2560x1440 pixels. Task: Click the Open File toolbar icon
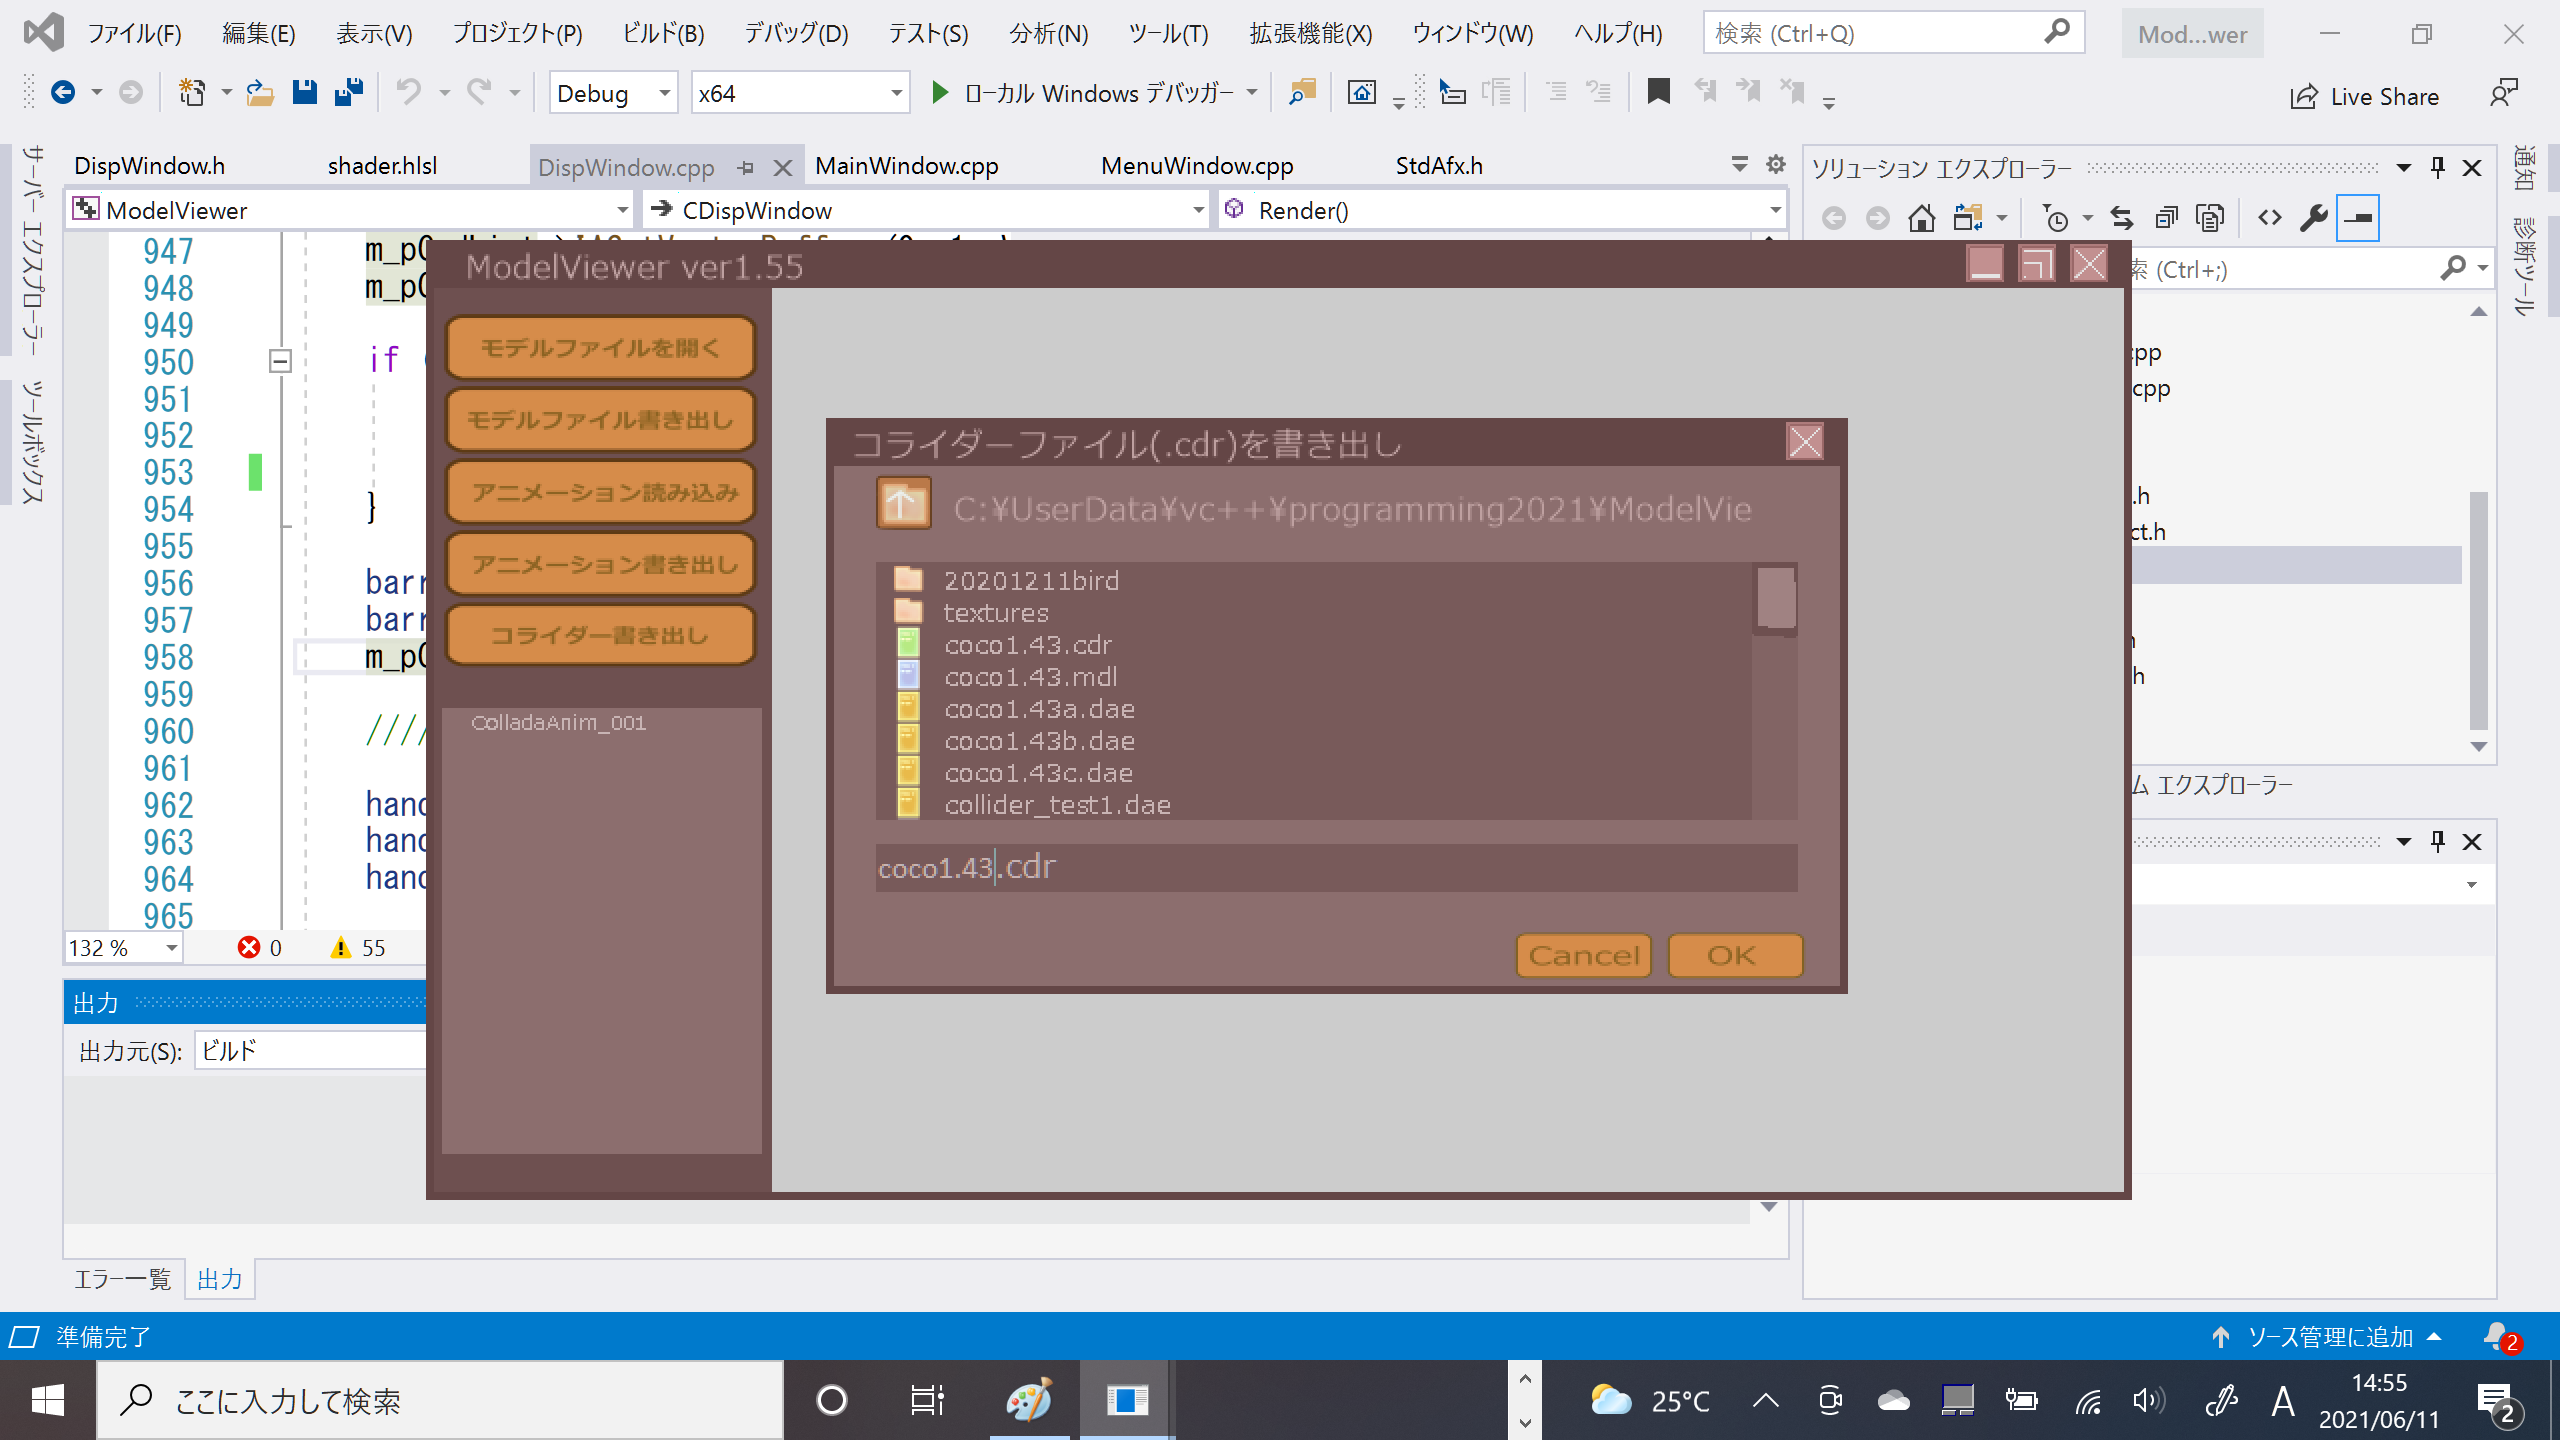tap(260, 93)
